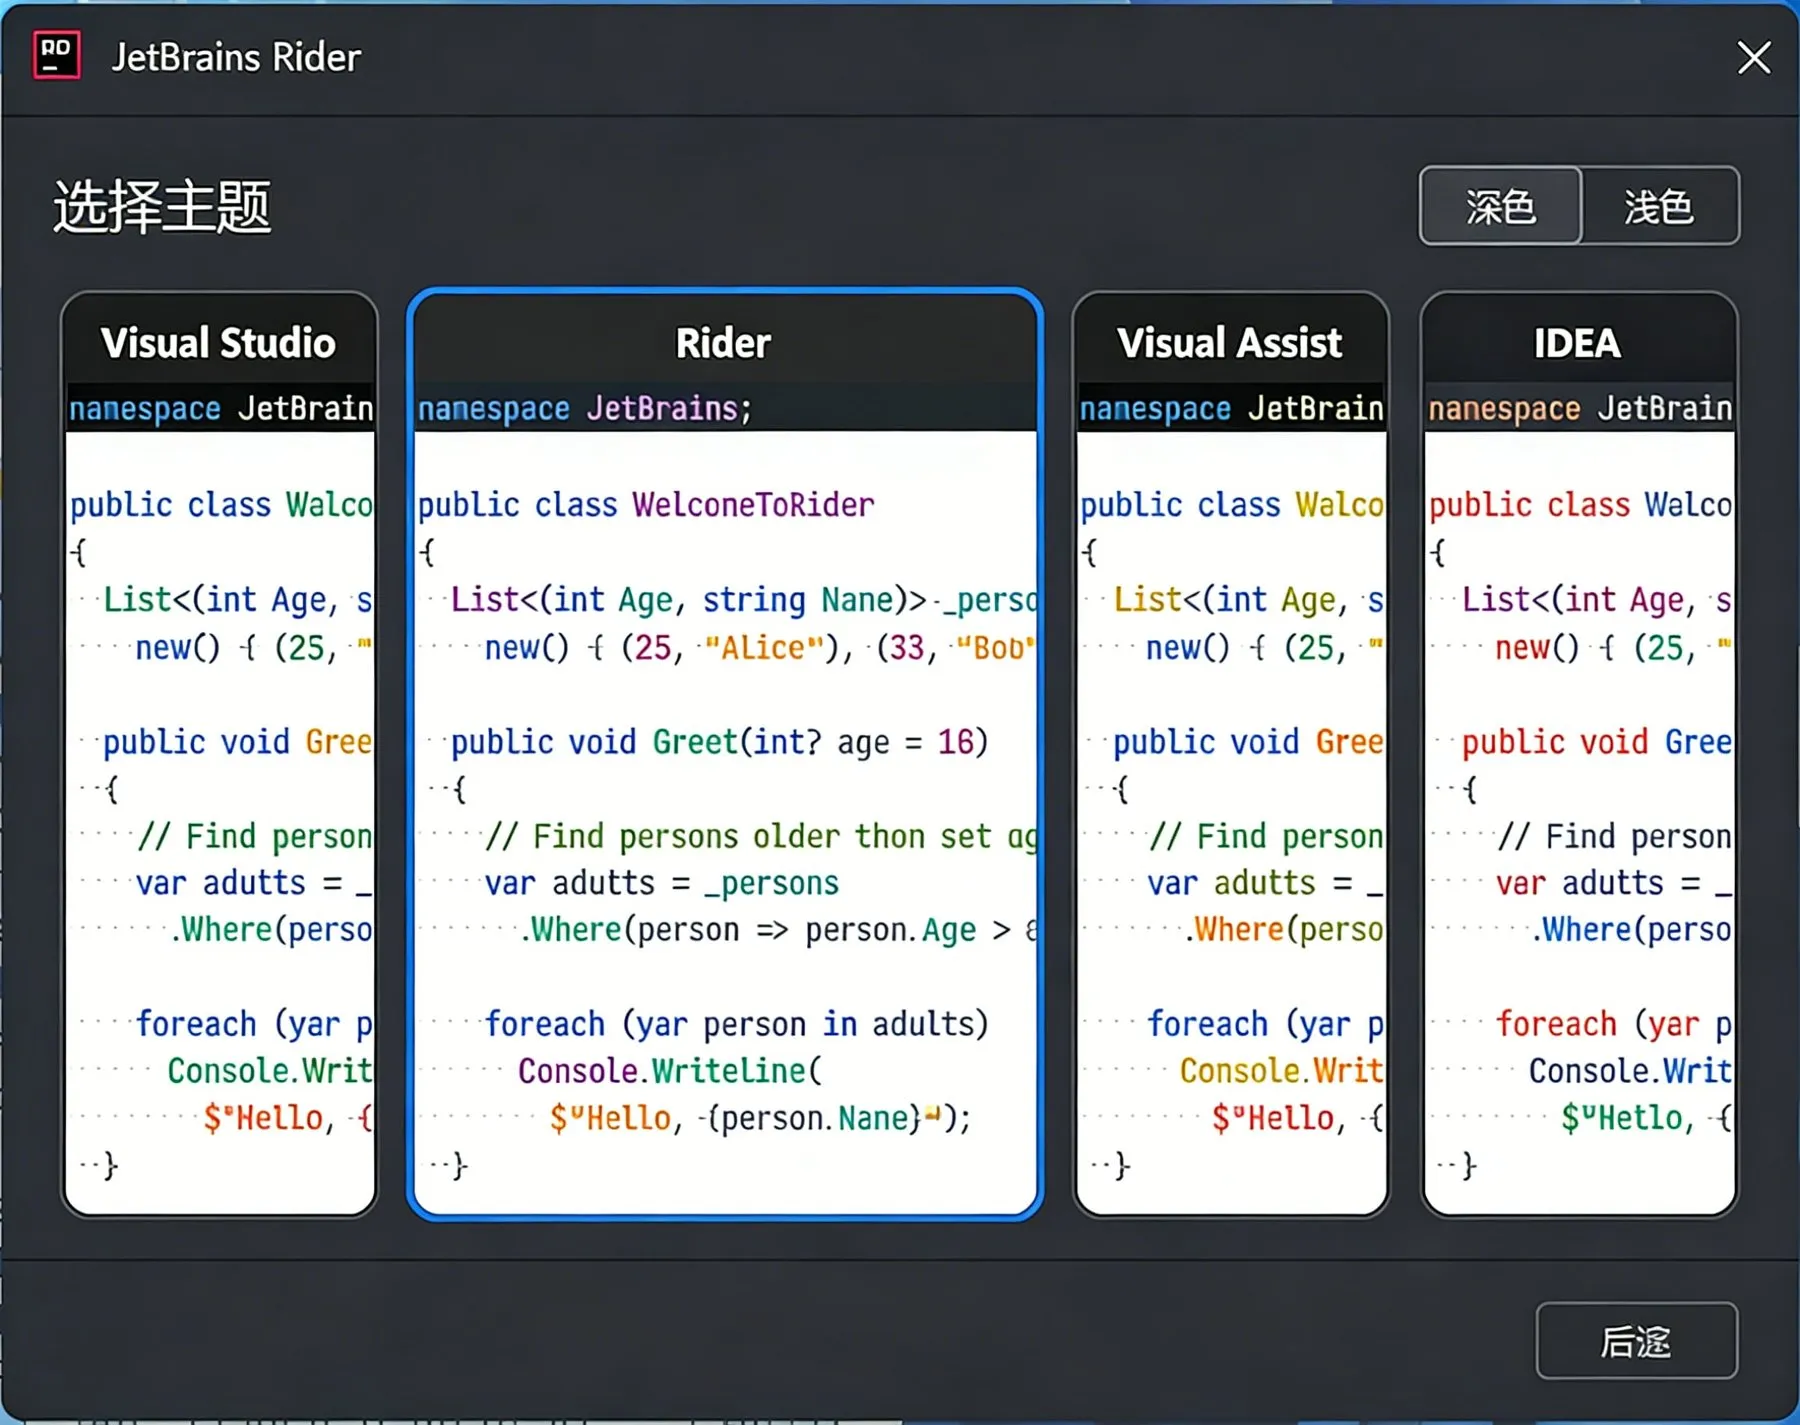Click the IDEA card title header

[x=1578, y=343]
